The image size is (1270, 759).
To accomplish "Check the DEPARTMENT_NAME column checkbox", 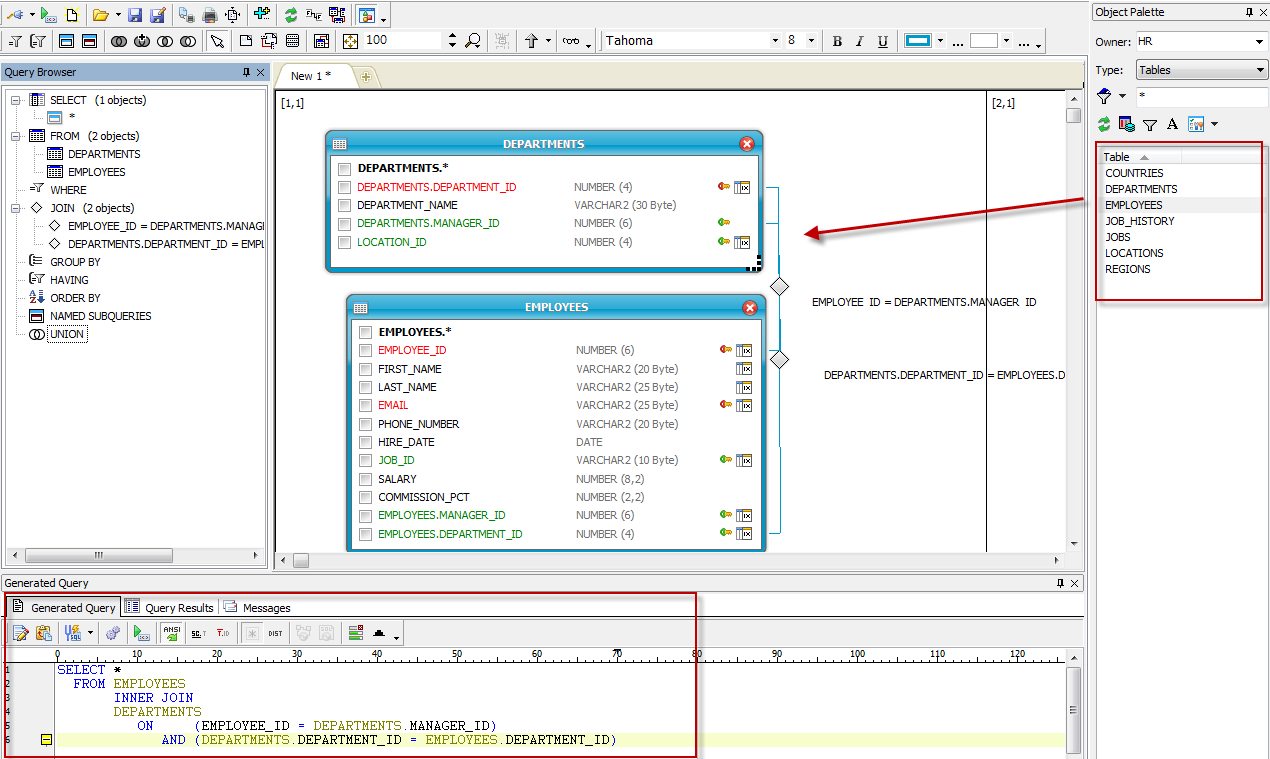I will 344,206.
